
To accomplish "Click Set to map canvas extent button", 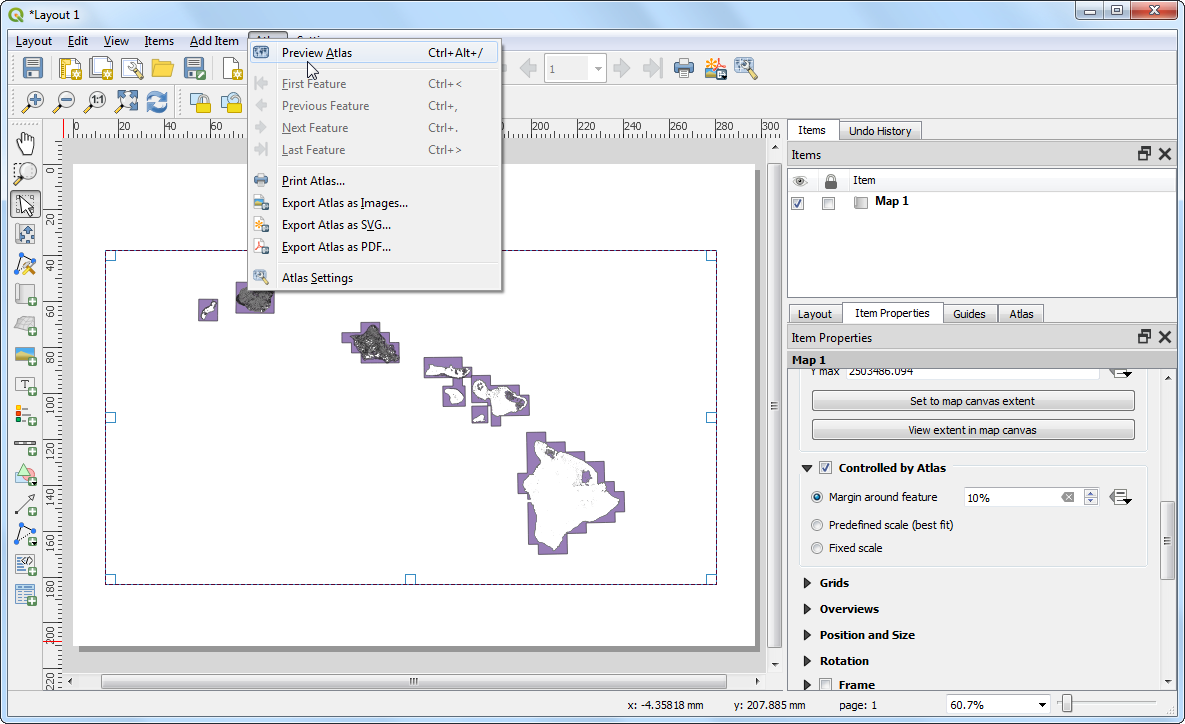I will [x=973, y=401].
